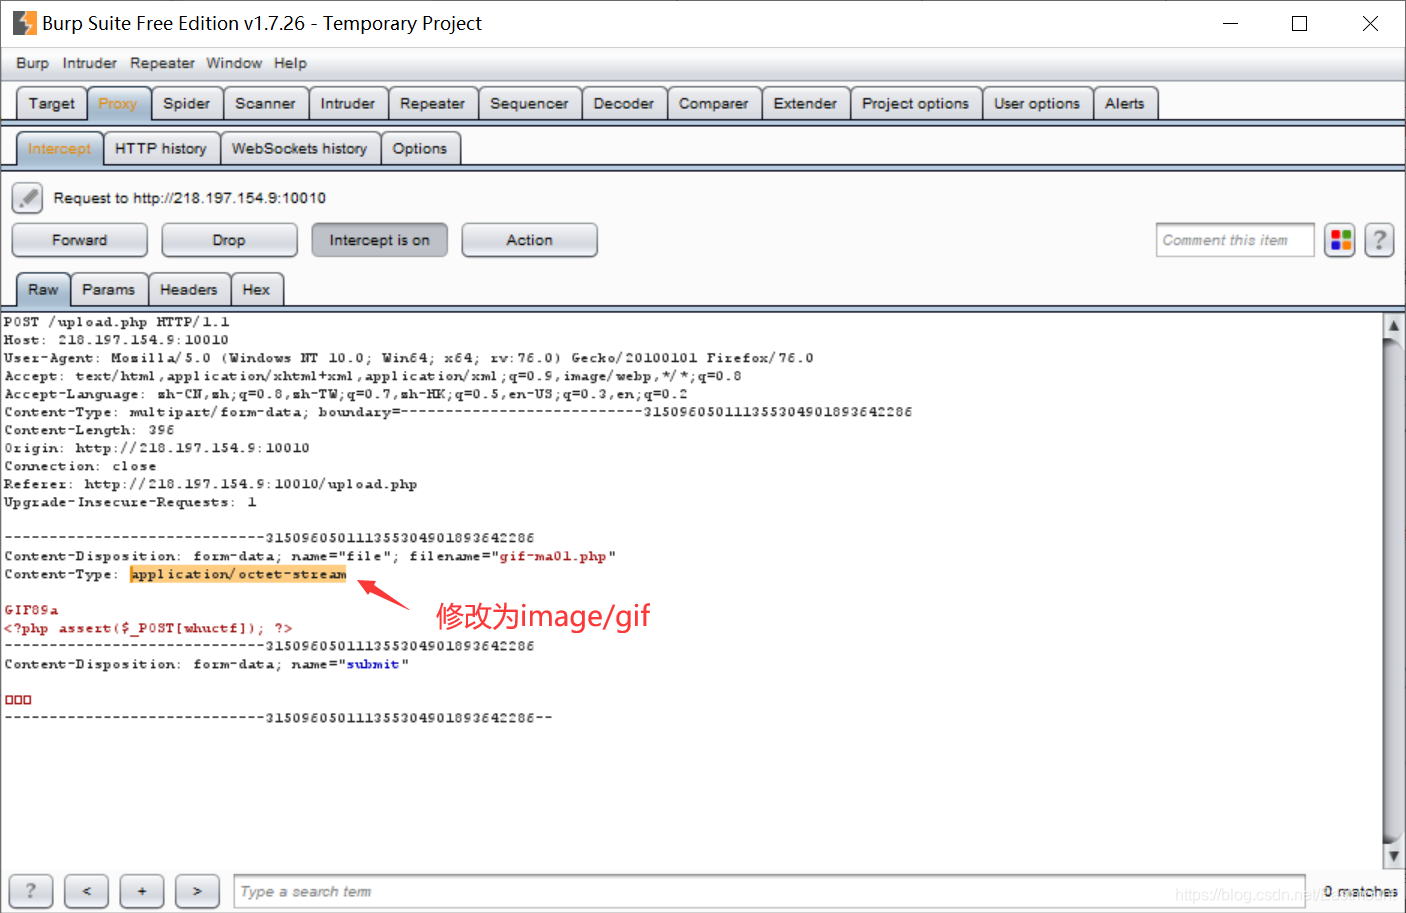The height and width of the screenshot is (913, 1406).
Task: Open the highlight color picker icon
Action: coord(1340,240)
